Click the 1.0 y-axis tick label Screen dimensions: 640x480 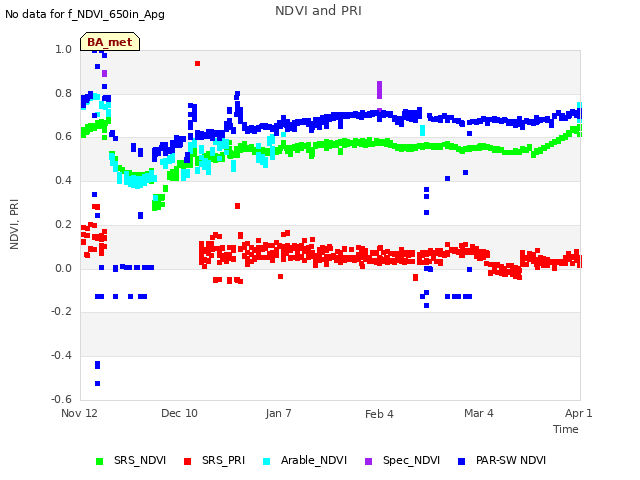click(63, 49)
